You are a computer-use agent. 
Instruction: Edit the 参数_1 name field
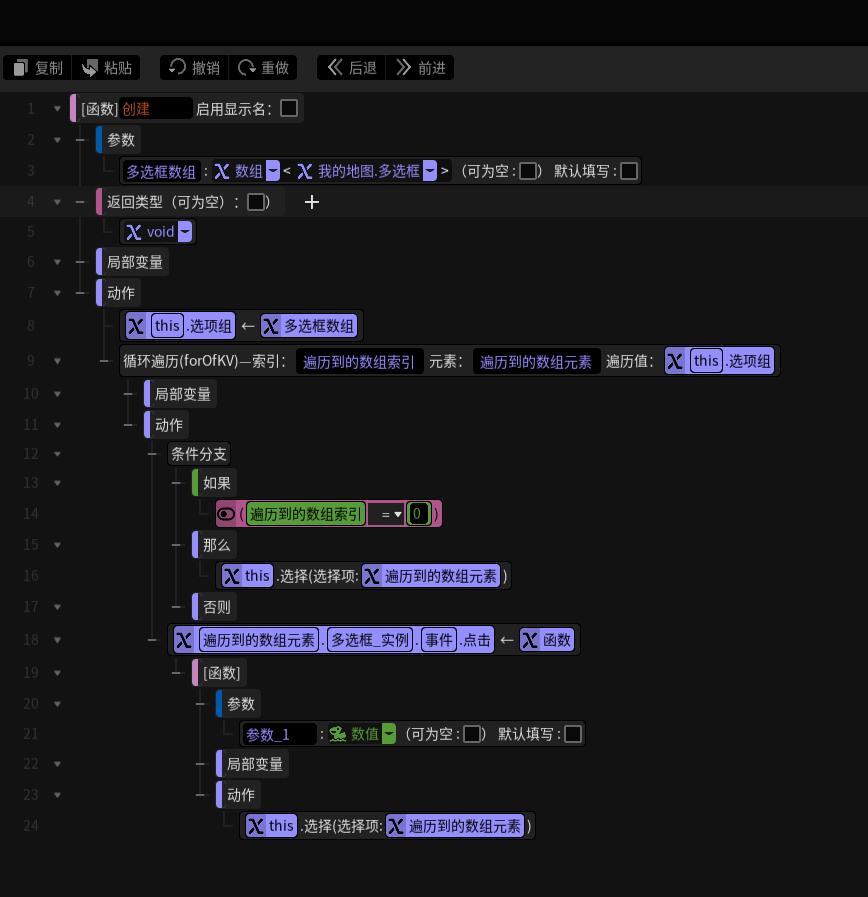point(279,734)
